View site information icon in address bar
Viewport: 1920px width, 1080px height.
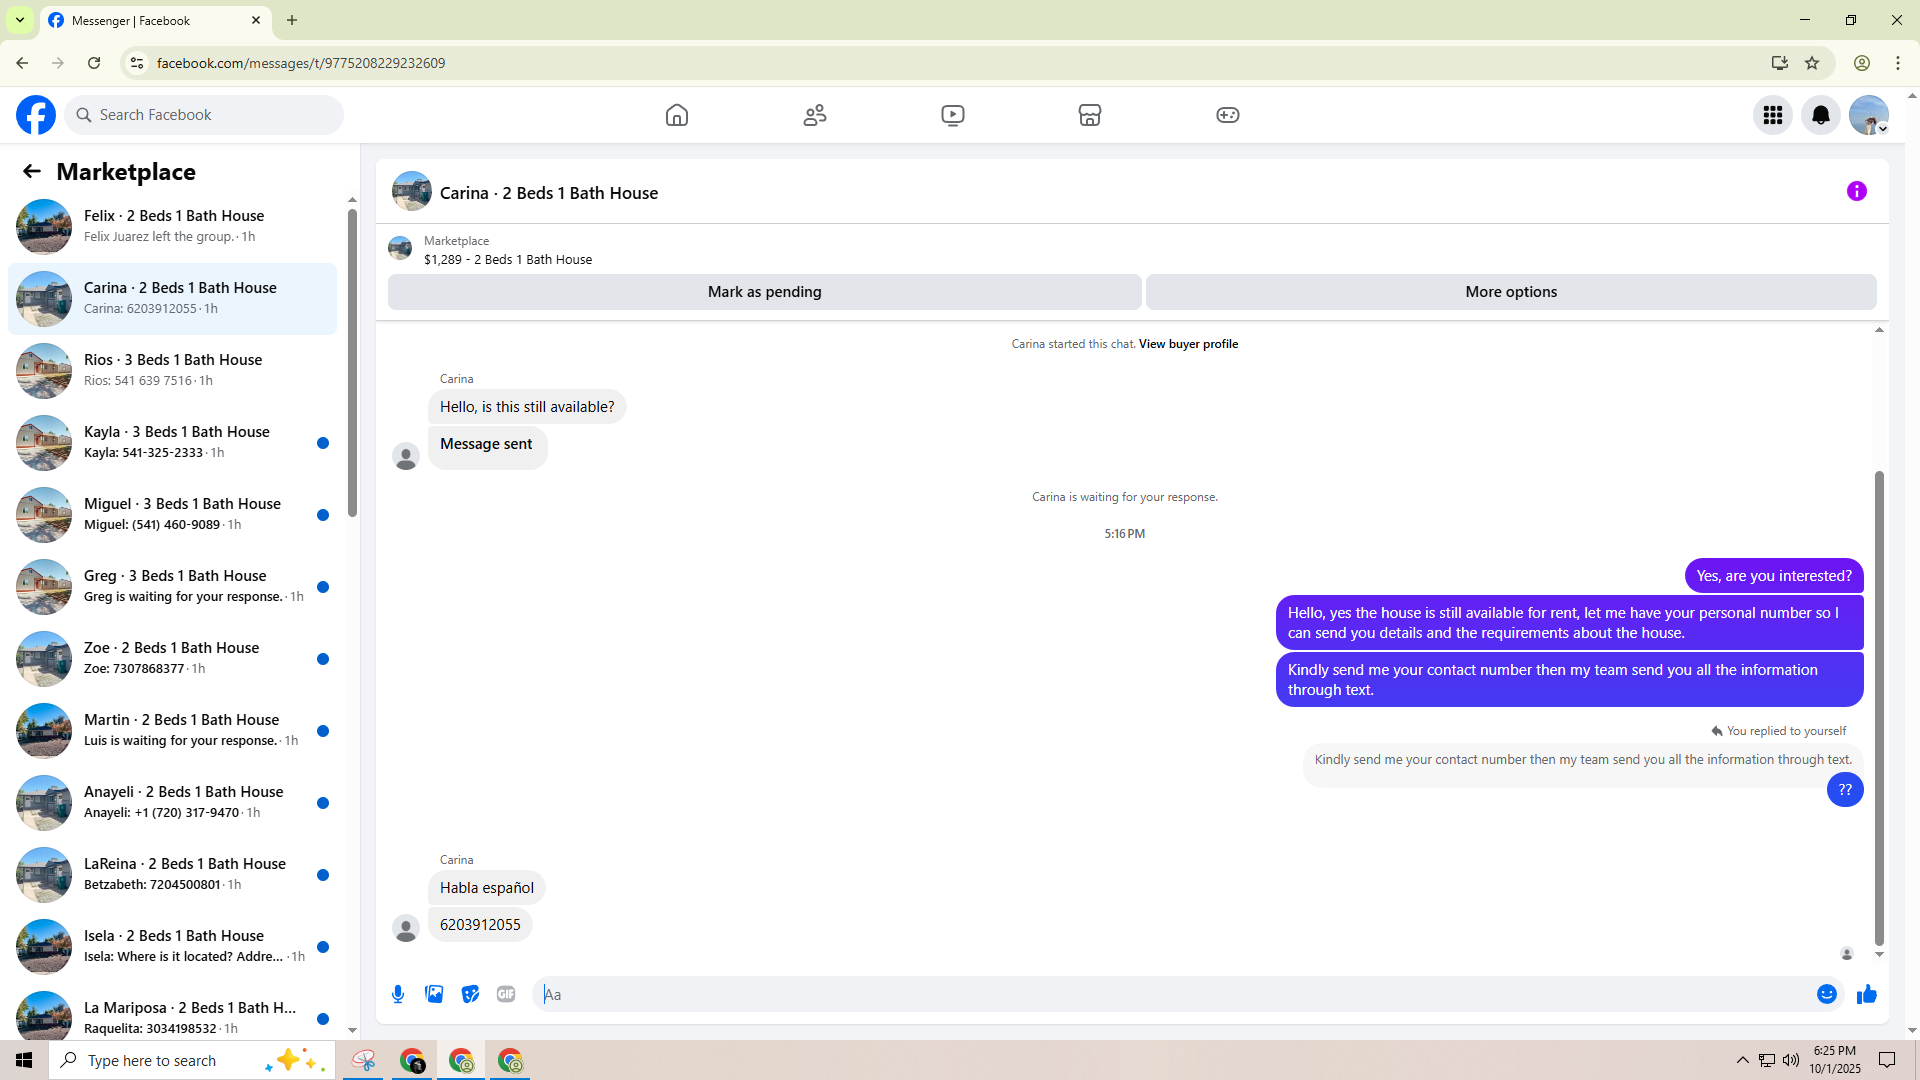(137, 63)
